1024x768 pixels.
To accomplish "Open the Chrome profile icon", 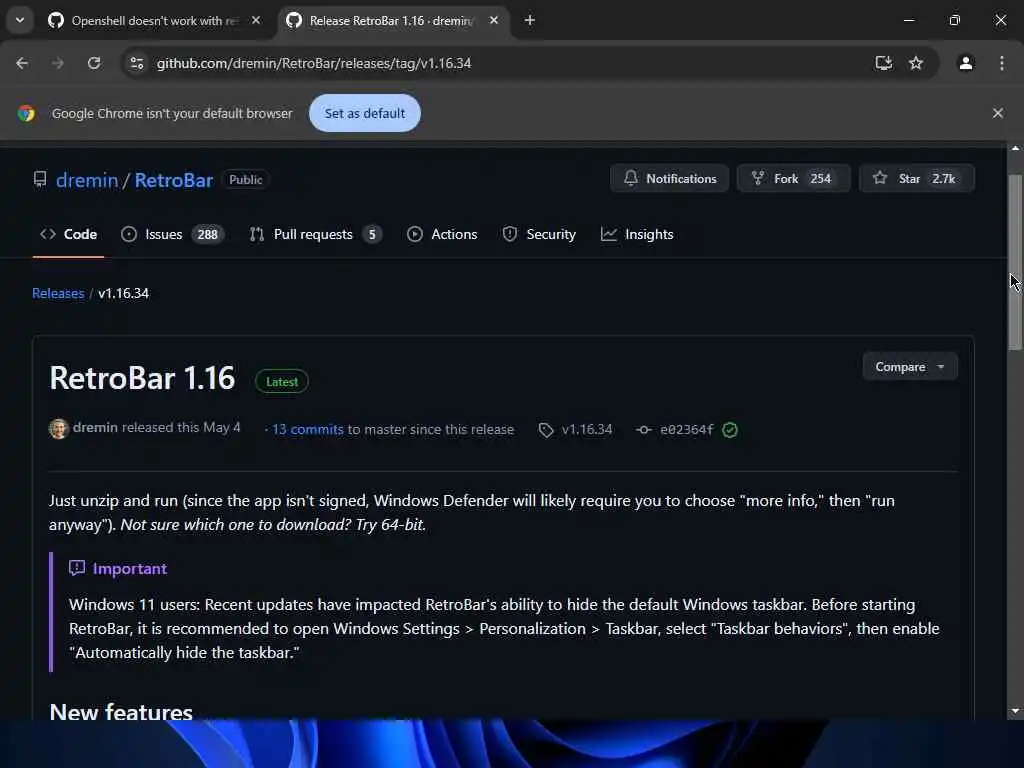I will click(966, 63).
